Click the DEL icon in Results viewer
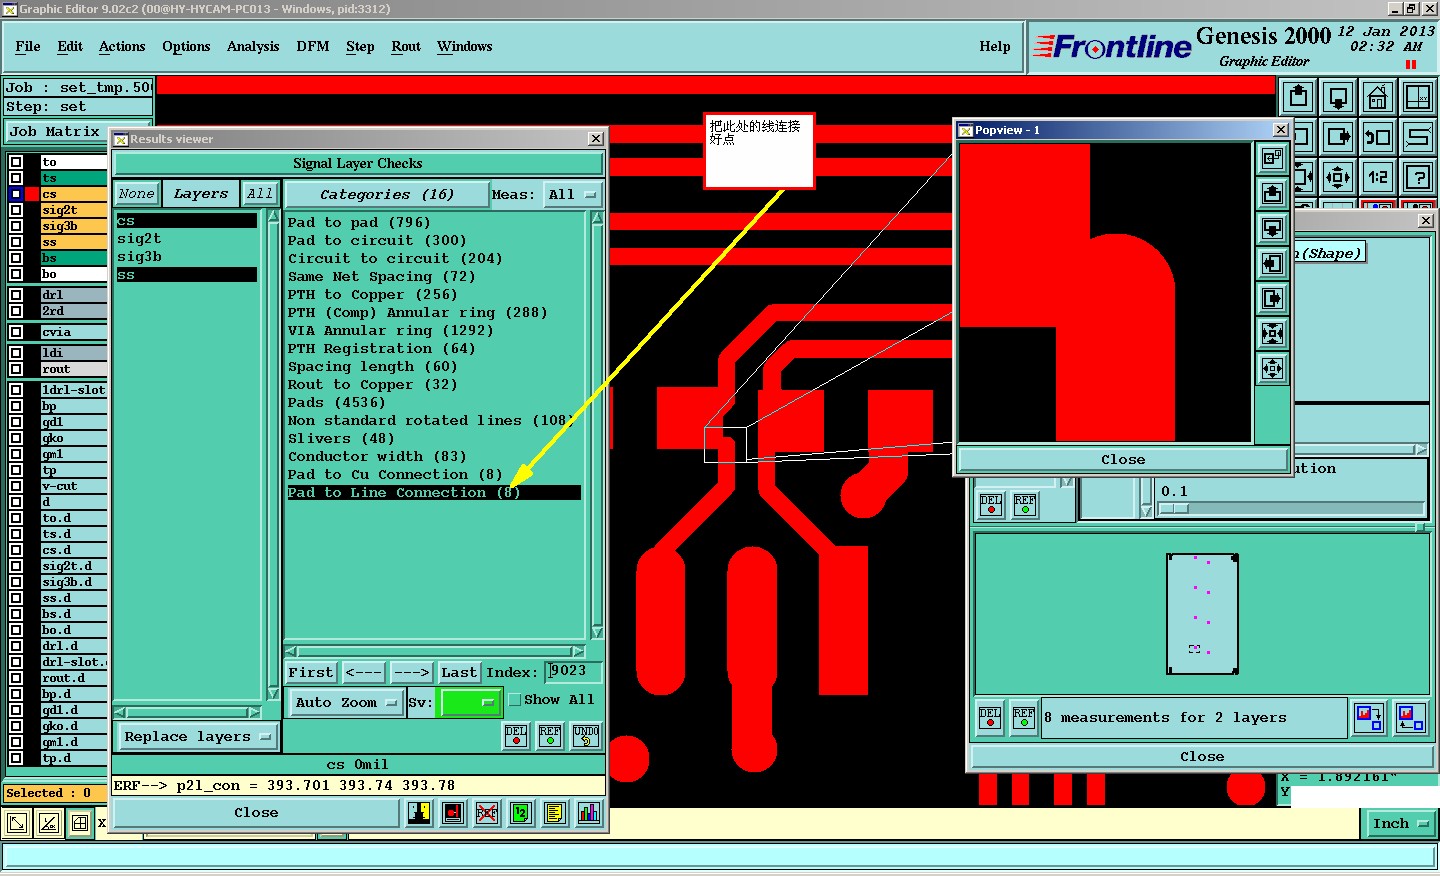This screenshot has width=1440, height=876. (x=516, y=736)
